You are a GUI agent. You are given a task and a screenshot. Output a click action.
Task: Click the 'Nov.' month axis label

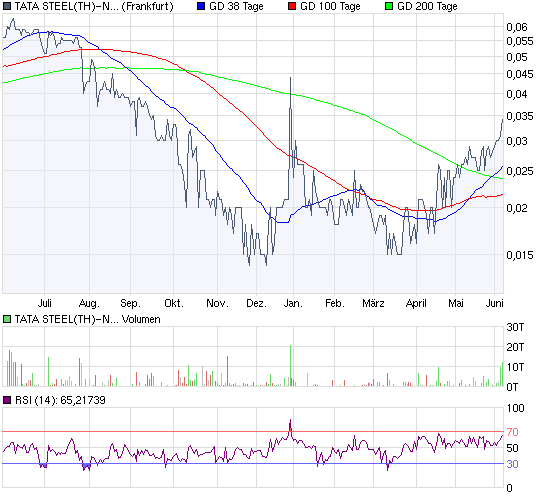click(217, 303)
